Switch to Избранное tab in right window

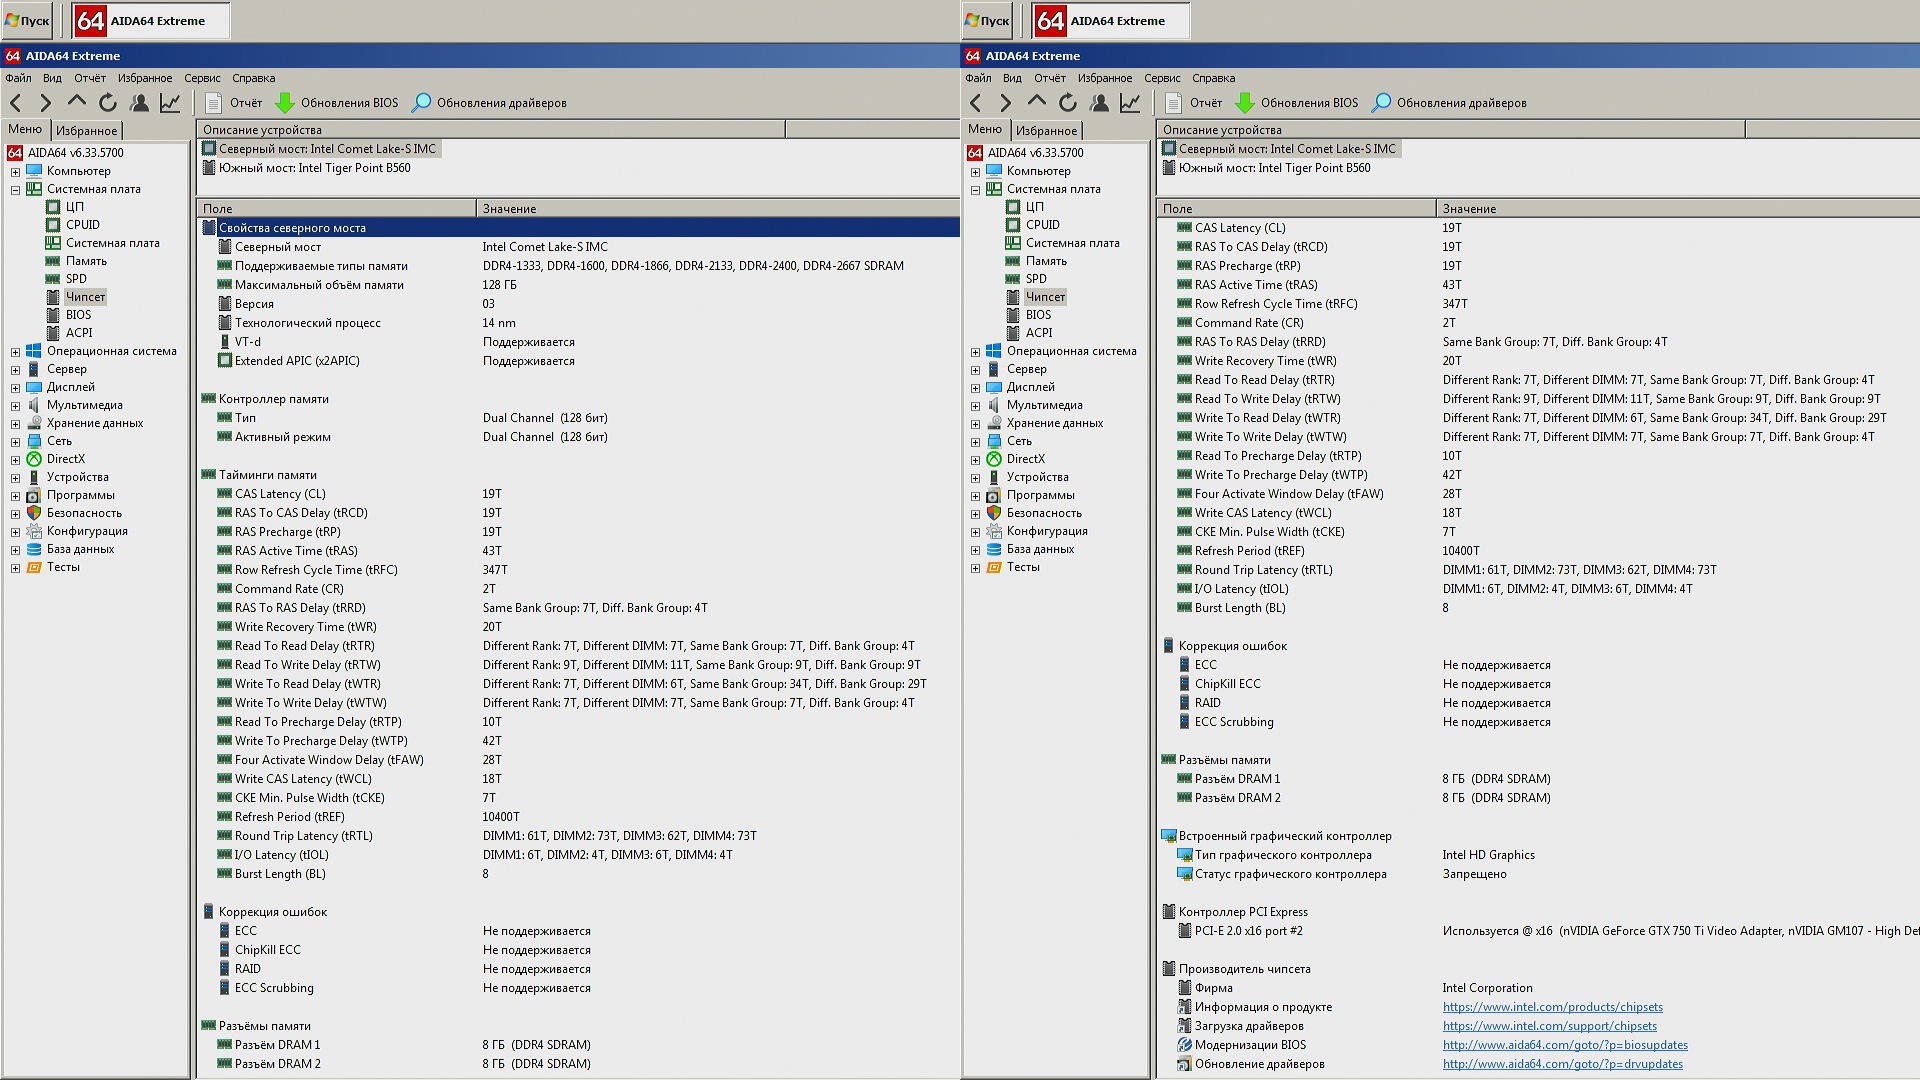(x=1046, y=131)
